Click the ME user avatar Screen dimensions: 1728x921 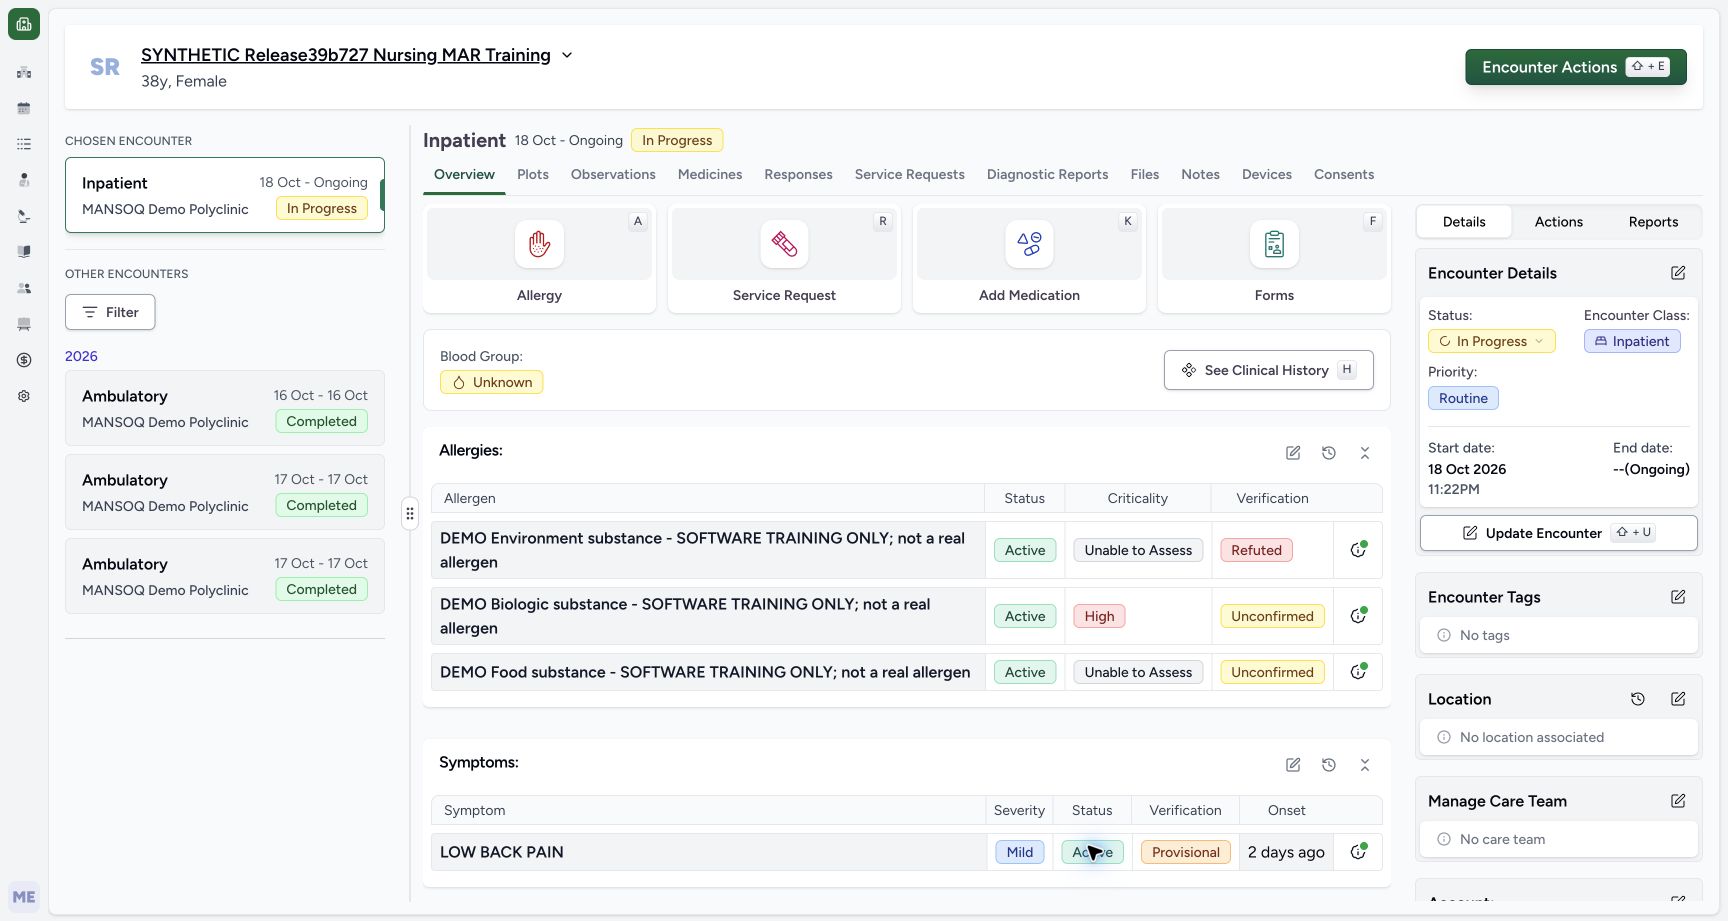24,897
